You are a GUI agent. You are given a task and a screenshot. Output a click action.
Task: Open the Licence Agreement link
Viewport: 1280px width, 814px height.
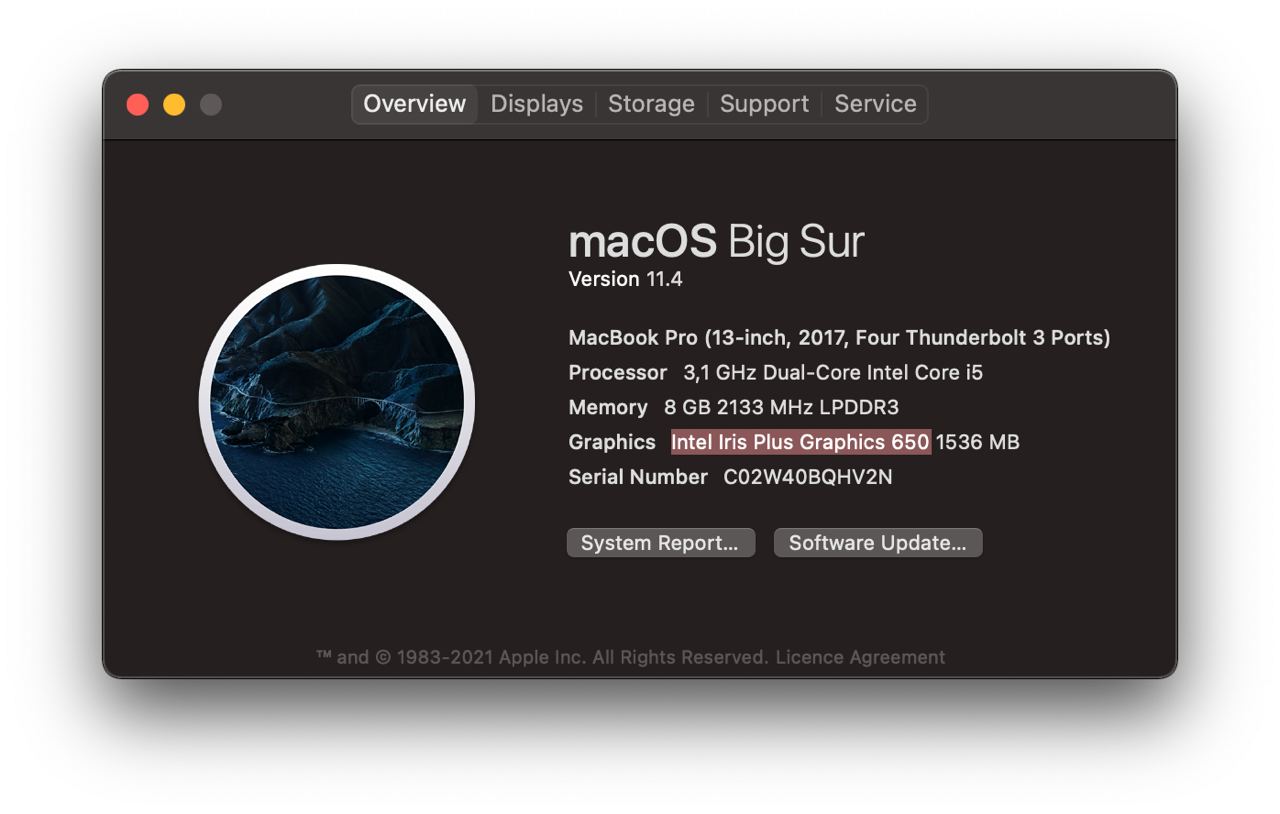point(860,657)
